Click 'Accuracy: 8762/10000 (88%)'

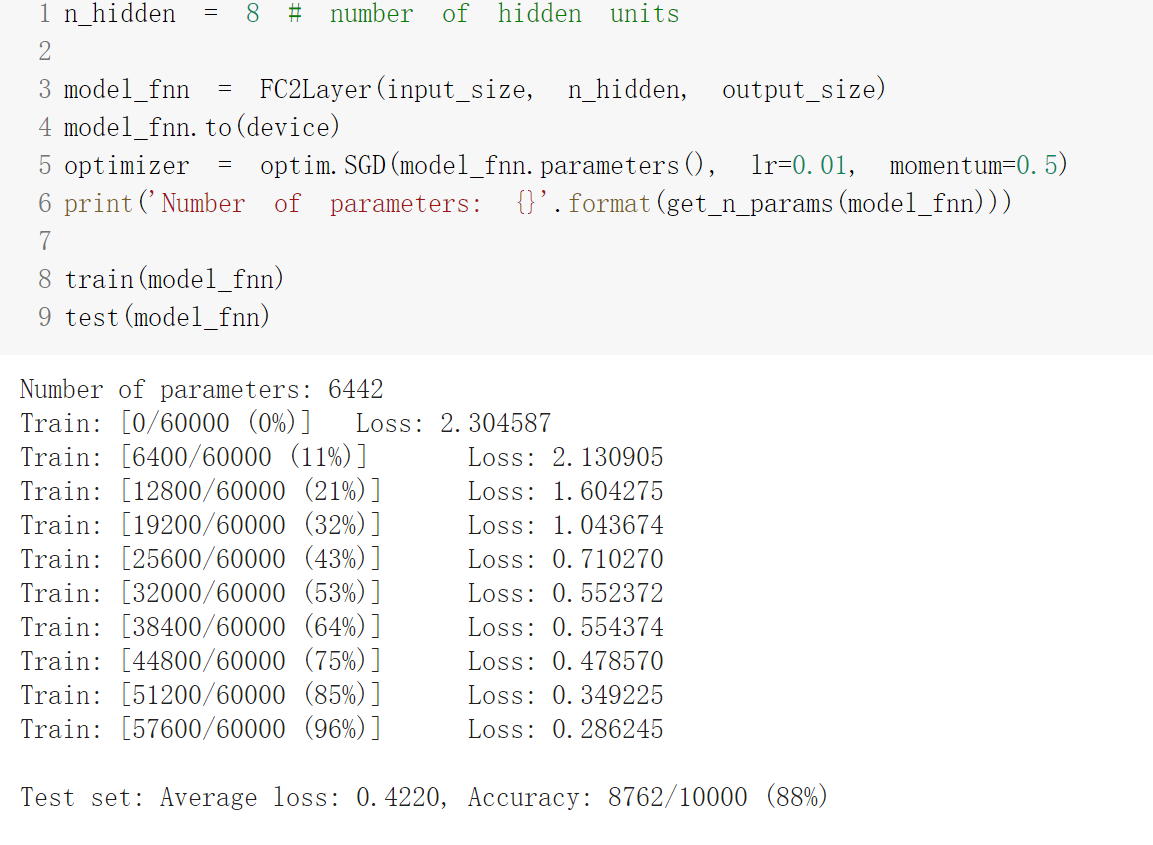click(x=648, y=797)
